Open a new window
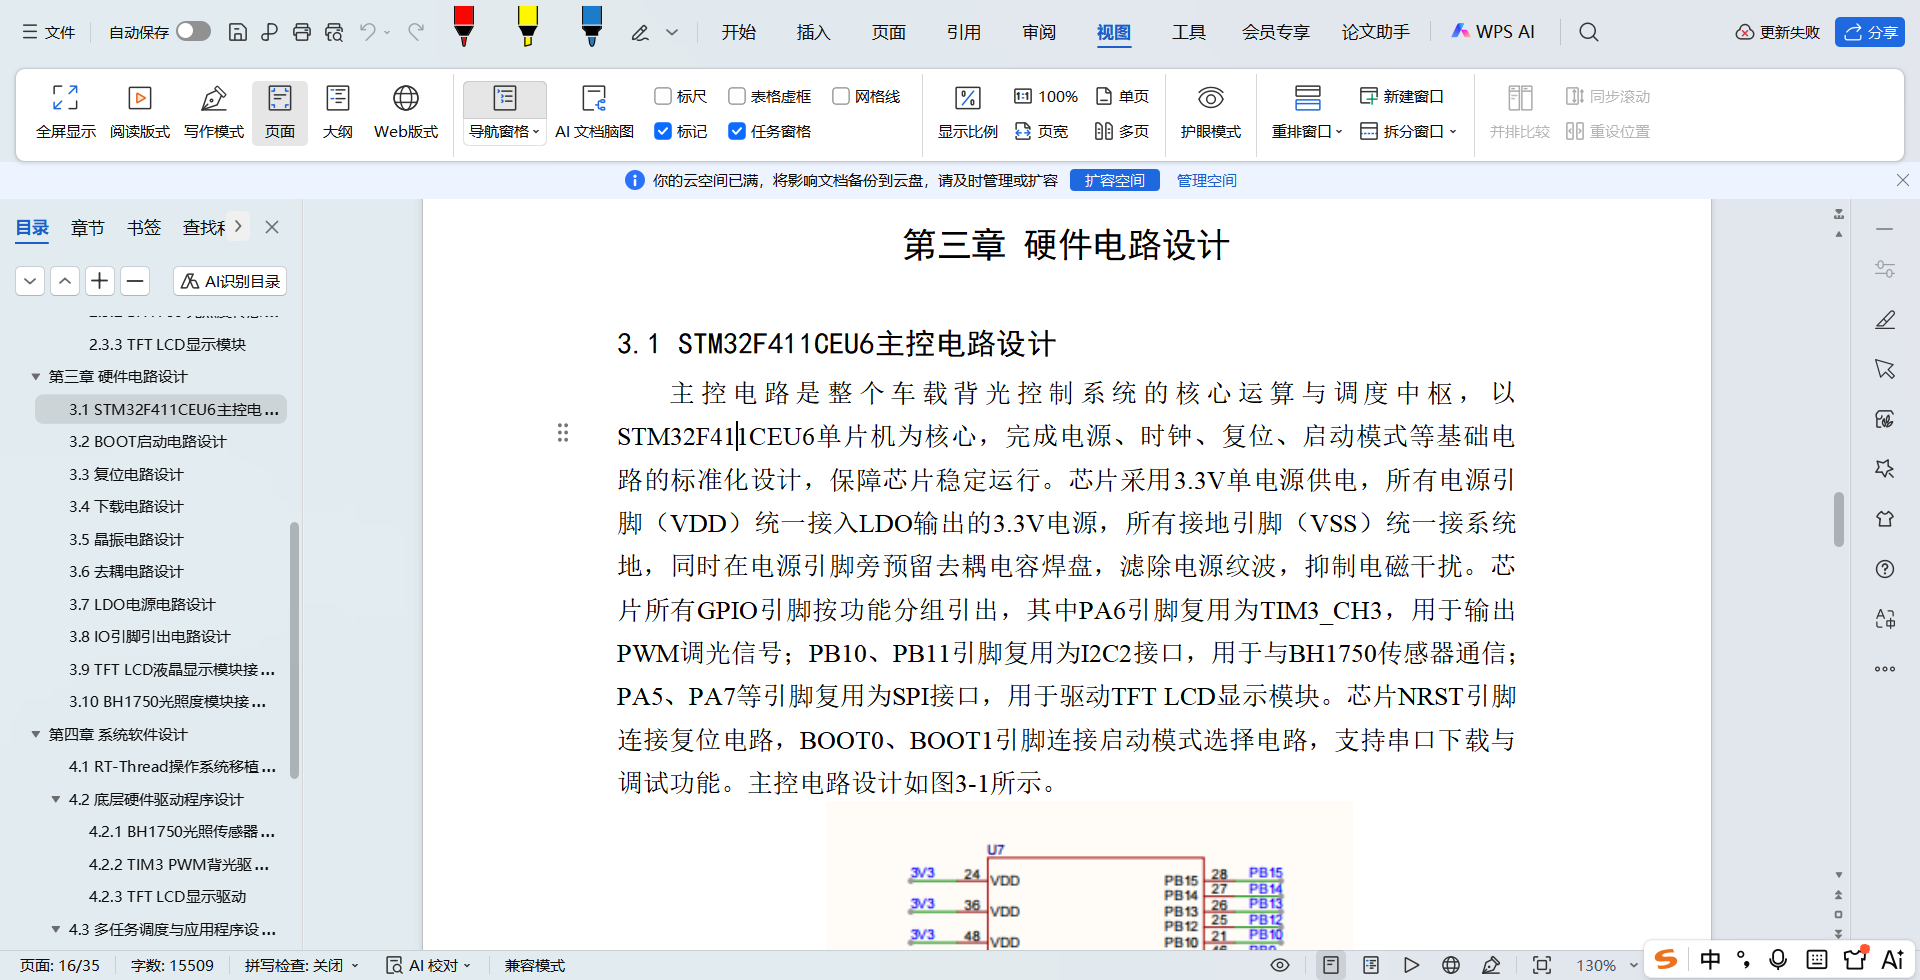The height and width of the screenshot is (980, 1920). 1402,96
